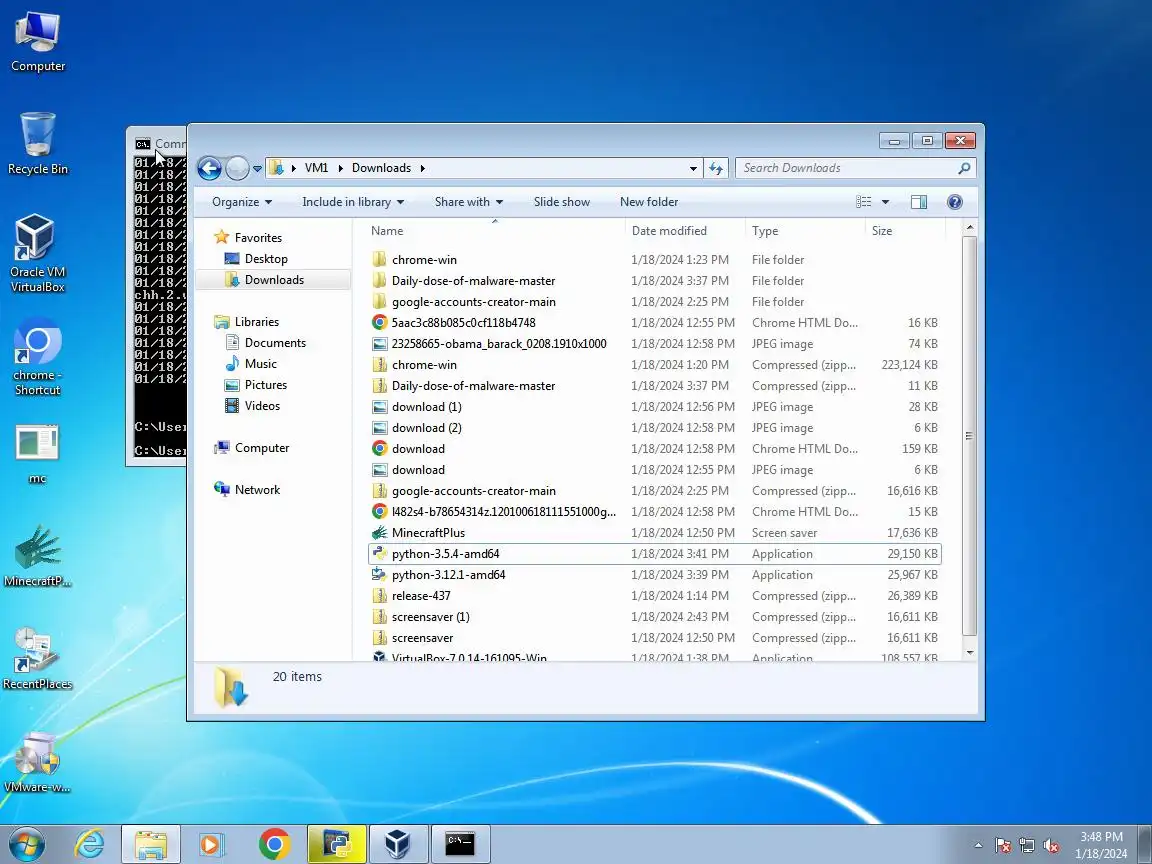Image resolution: width=1152 pixels, height=864 pixels.
Task: Click the magnifier icon in Search Downloads
Action: [964, 168]
